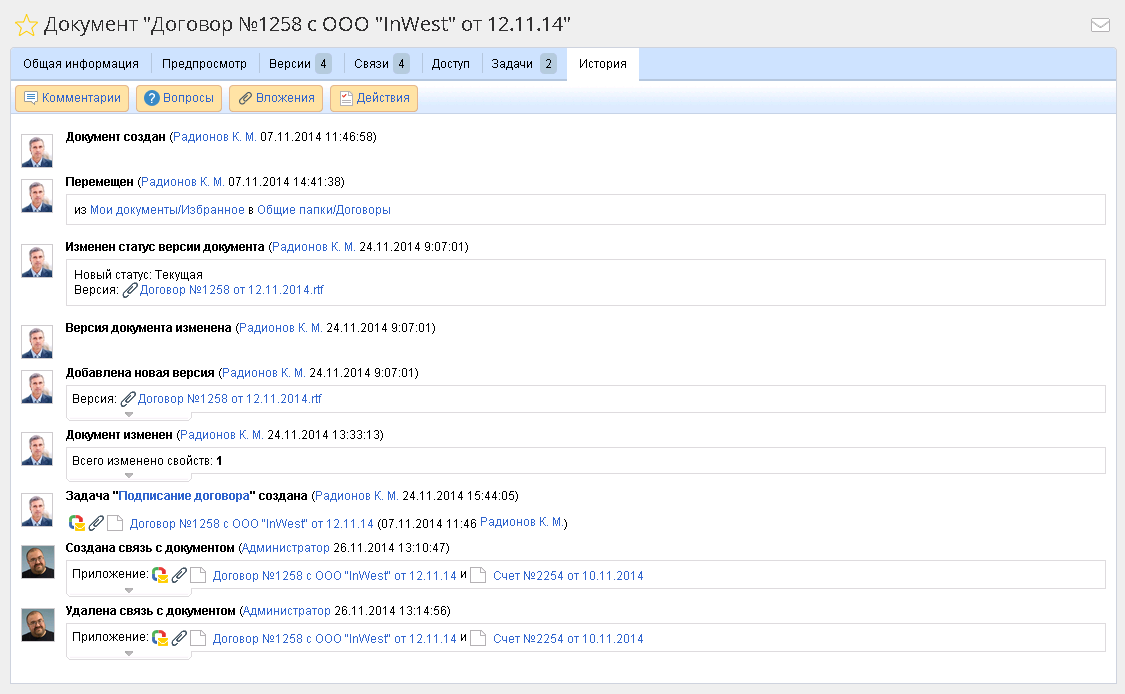
Task: Toggle the Действия filter button
Action: tap(374, 98)
